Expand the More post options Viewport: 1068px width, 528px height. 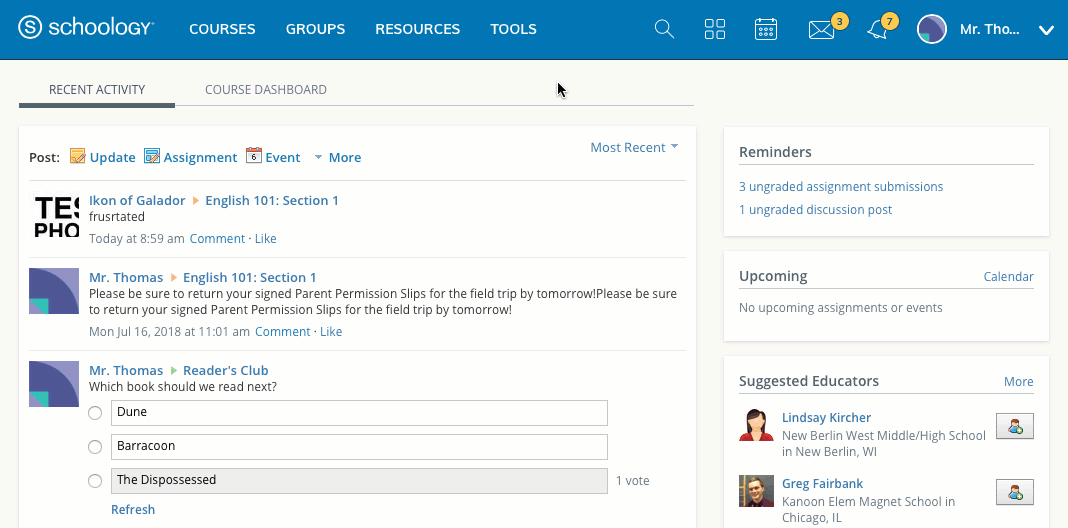(x=337, y=157)
